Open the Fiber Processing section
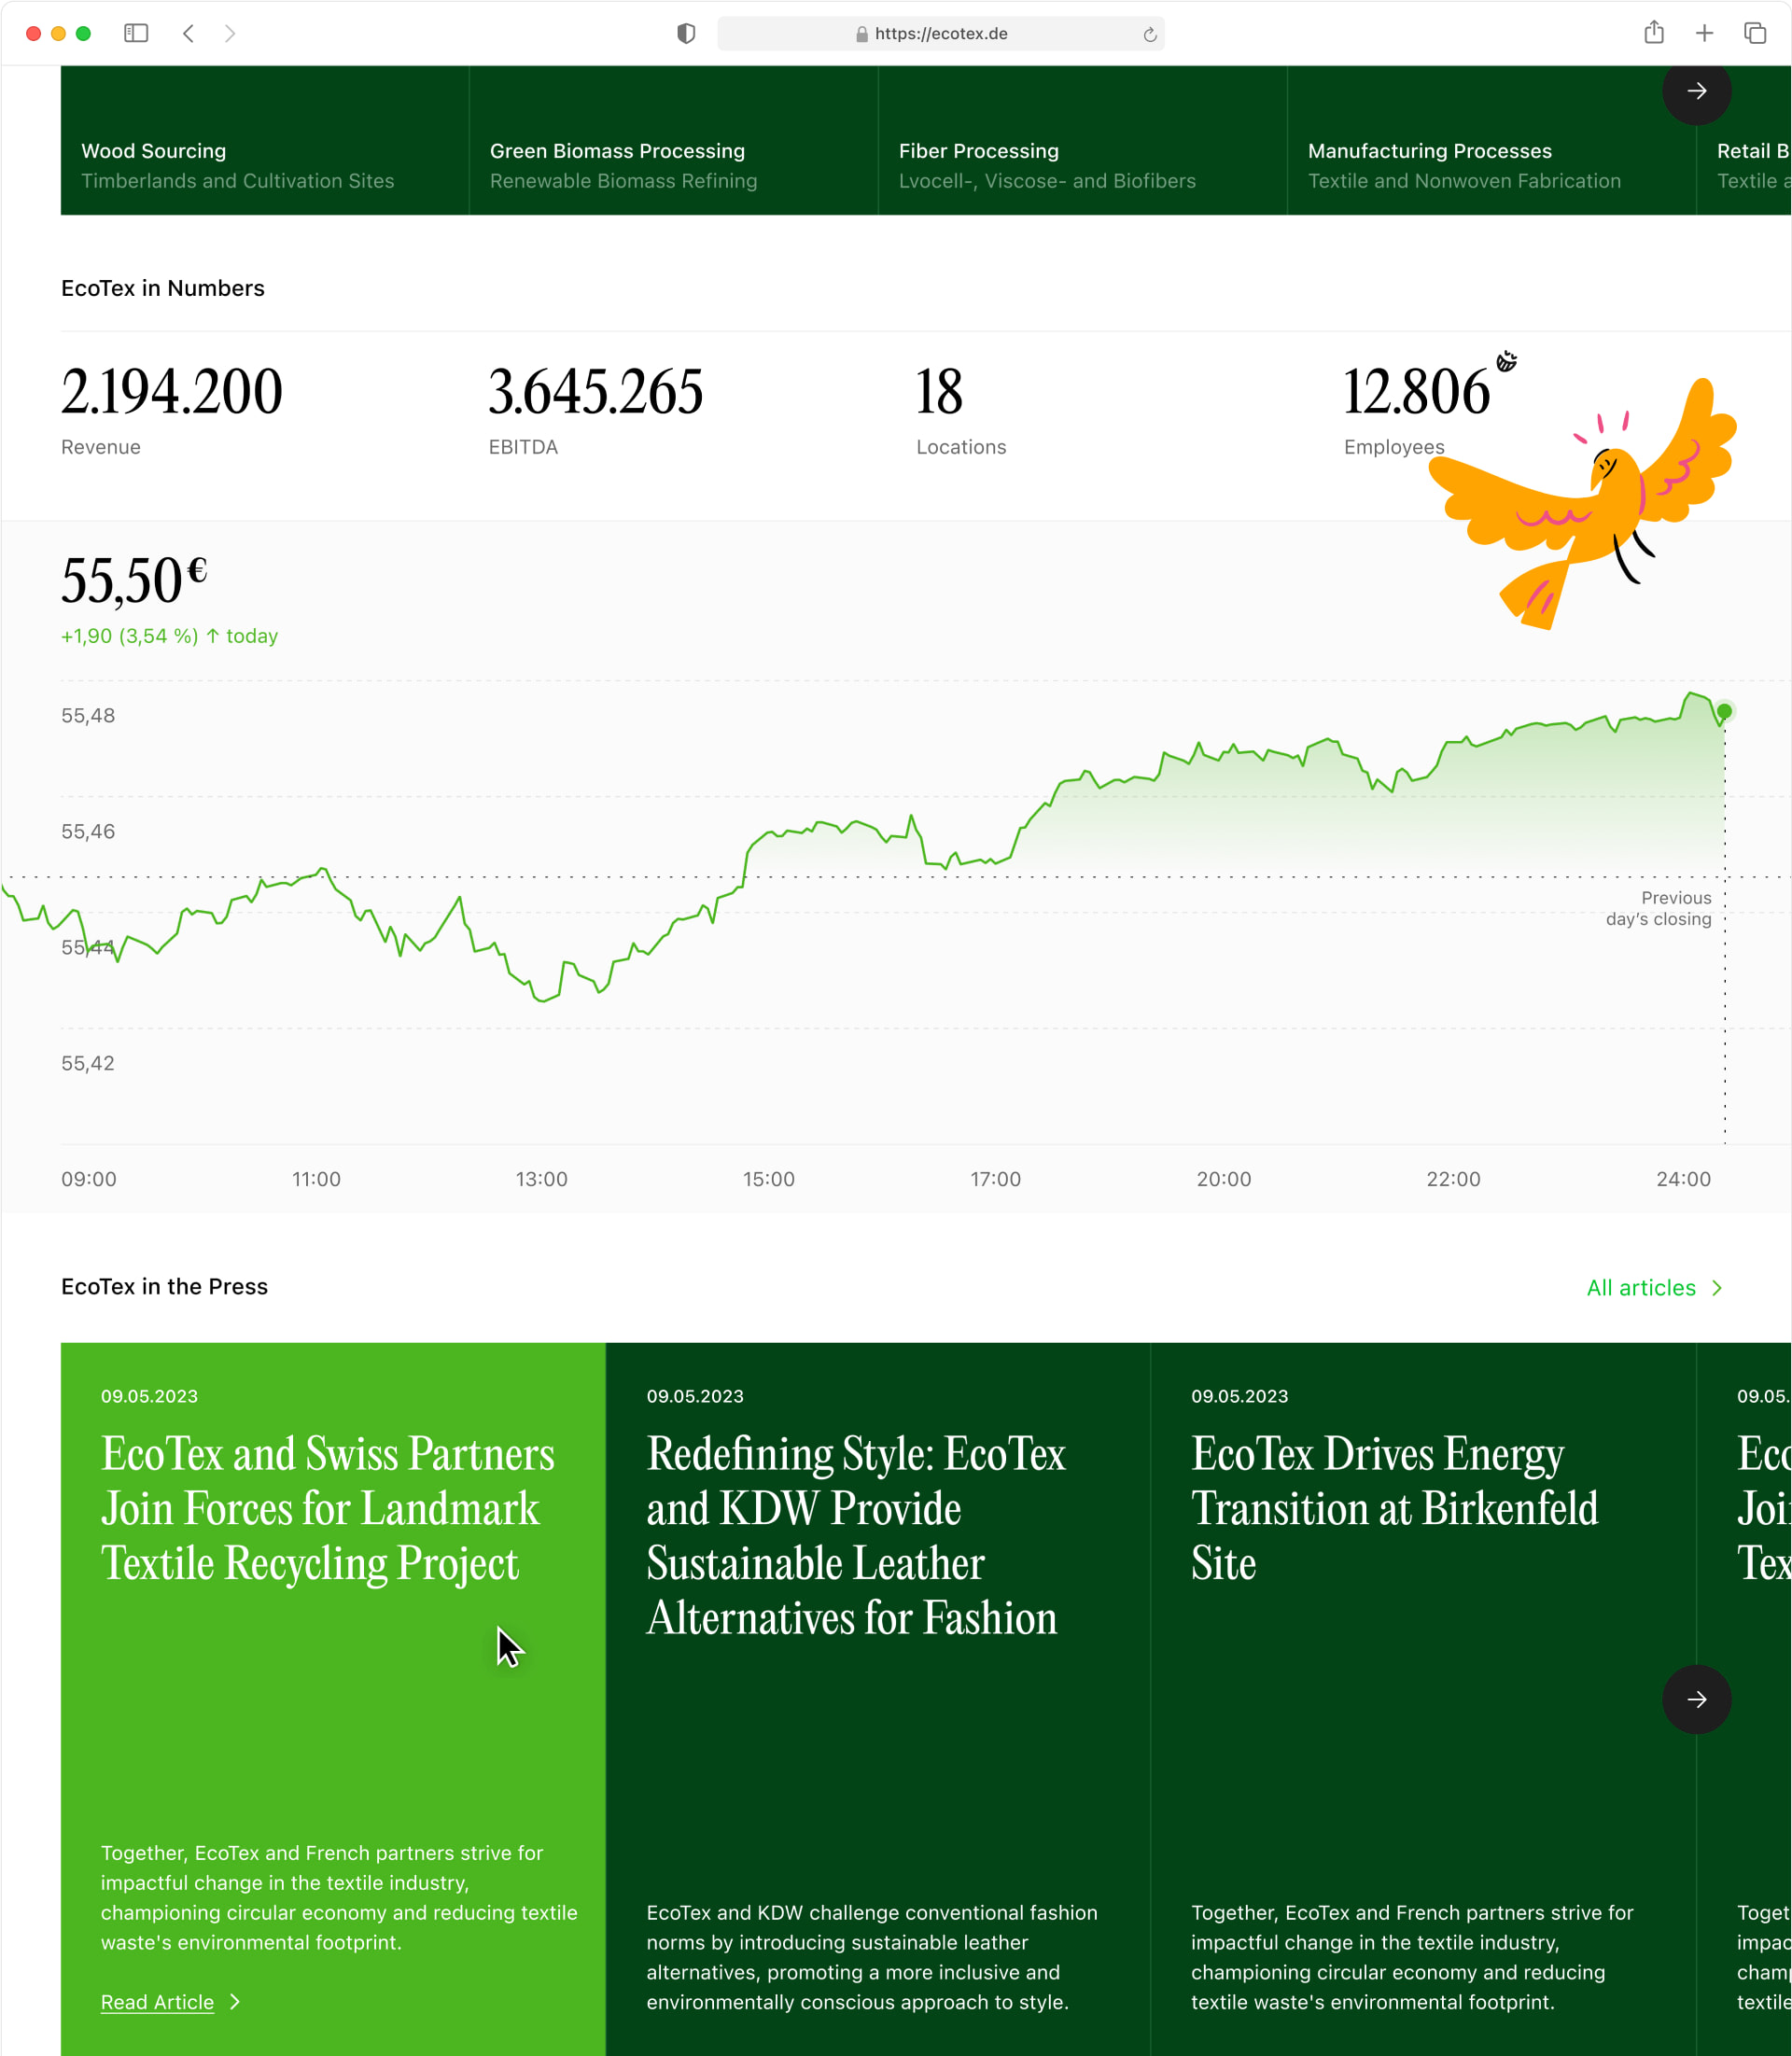The width and height of the screenshot is (1792, 2056). pos(1083,140)
